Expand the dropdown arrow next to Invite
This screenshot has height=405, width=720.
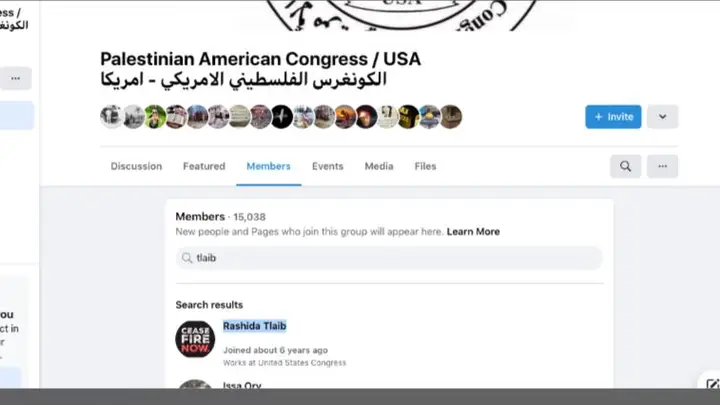tap(662, 117)
